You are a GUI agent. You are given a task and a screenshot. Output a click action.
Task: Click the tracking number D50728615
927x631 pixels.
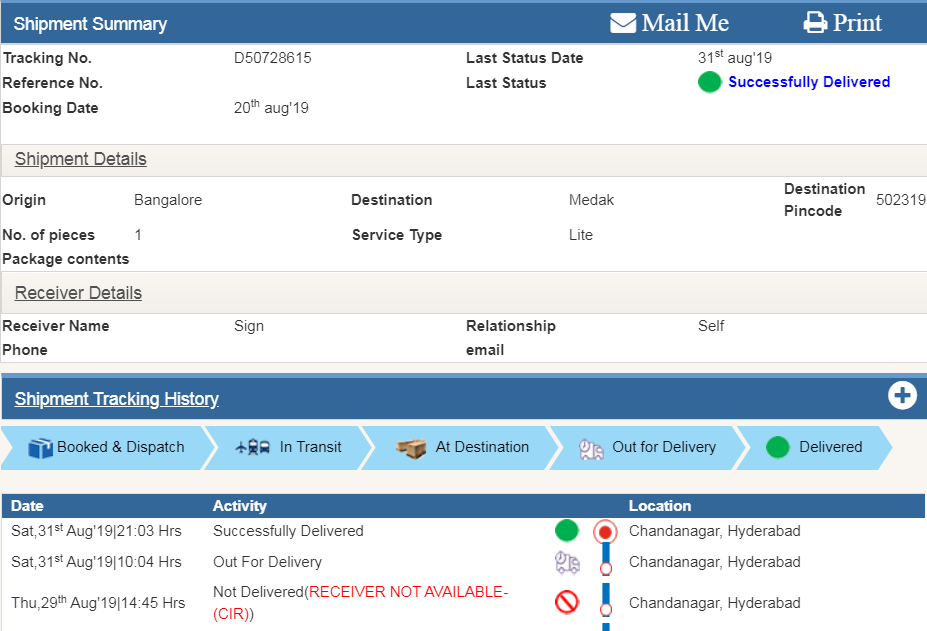point(272,58)
